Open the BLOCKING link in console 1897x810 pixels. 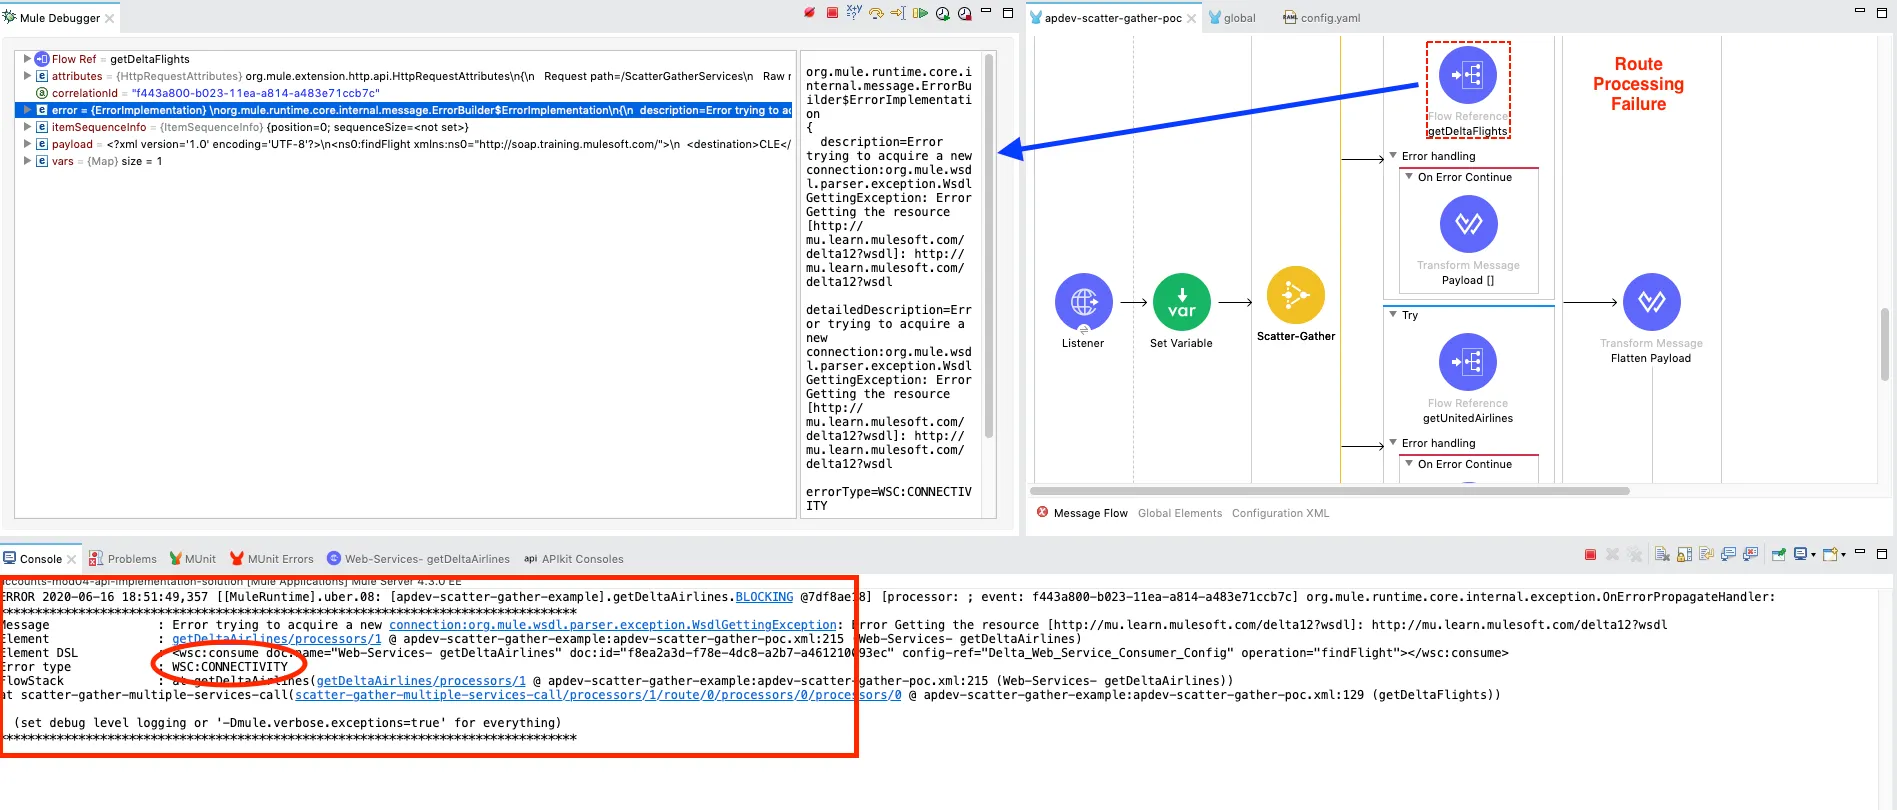(764, 597)
